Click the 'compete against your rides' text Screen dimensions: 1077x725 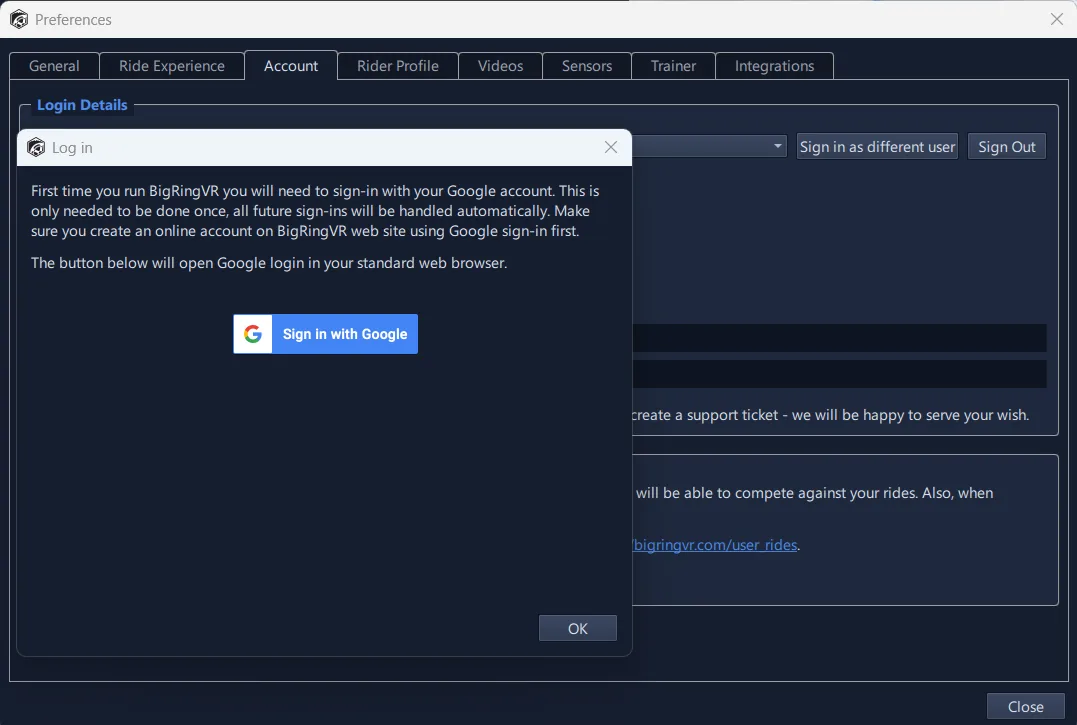tap(813, 493)
